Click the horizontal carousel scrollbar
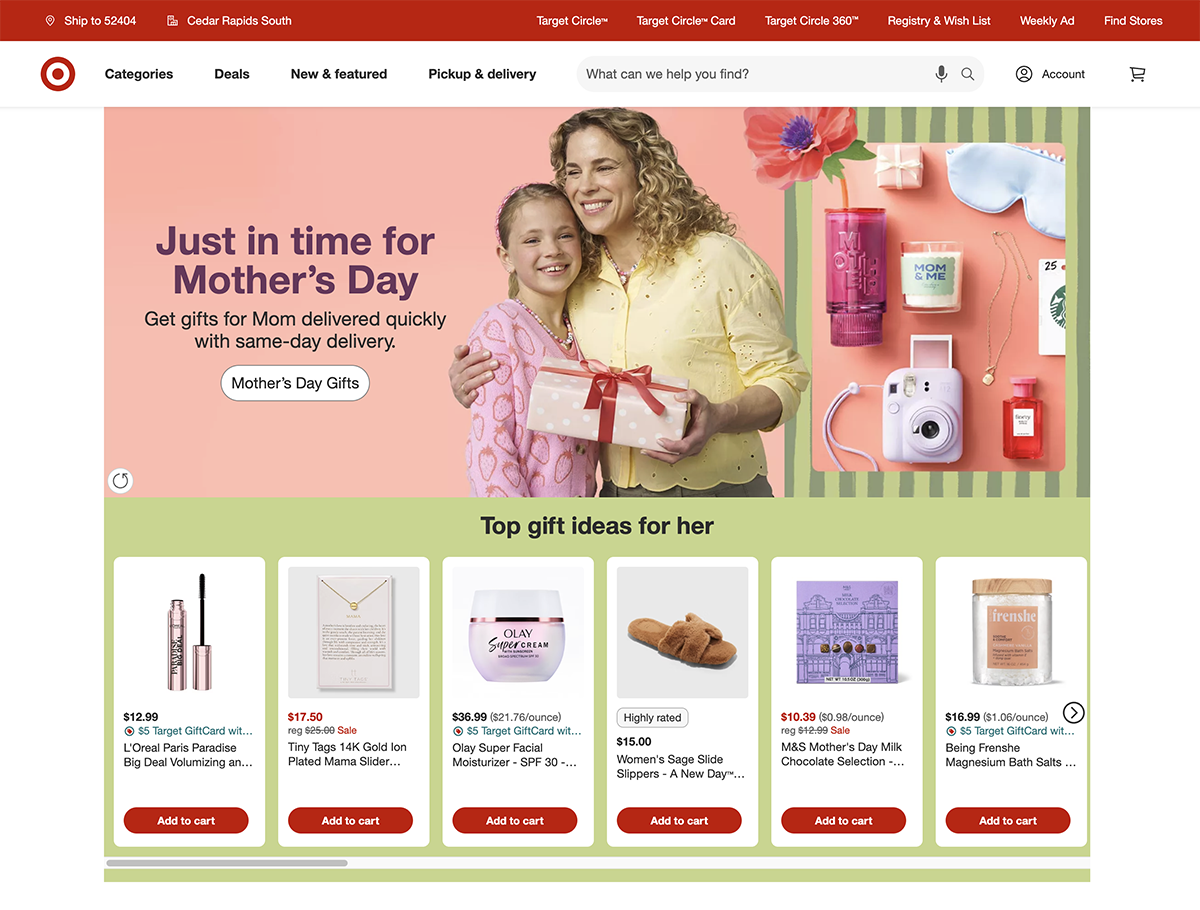This screenshot has width=1200, height=910. point(227,862)
